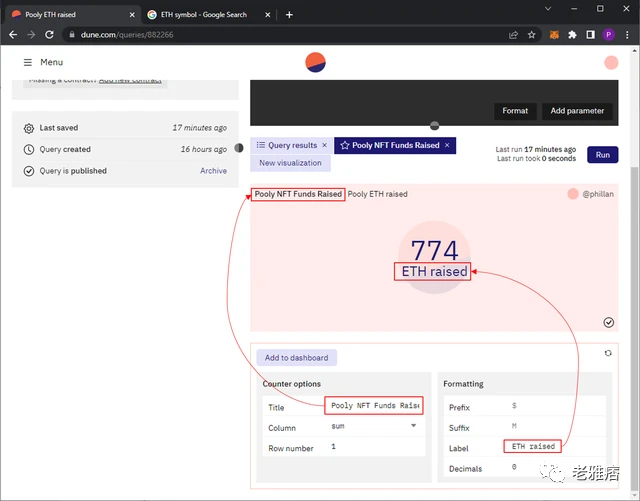Click the gear icon beside Last saved
The height and width of the screenshot is (501, 640).
(x=29, y=128)
